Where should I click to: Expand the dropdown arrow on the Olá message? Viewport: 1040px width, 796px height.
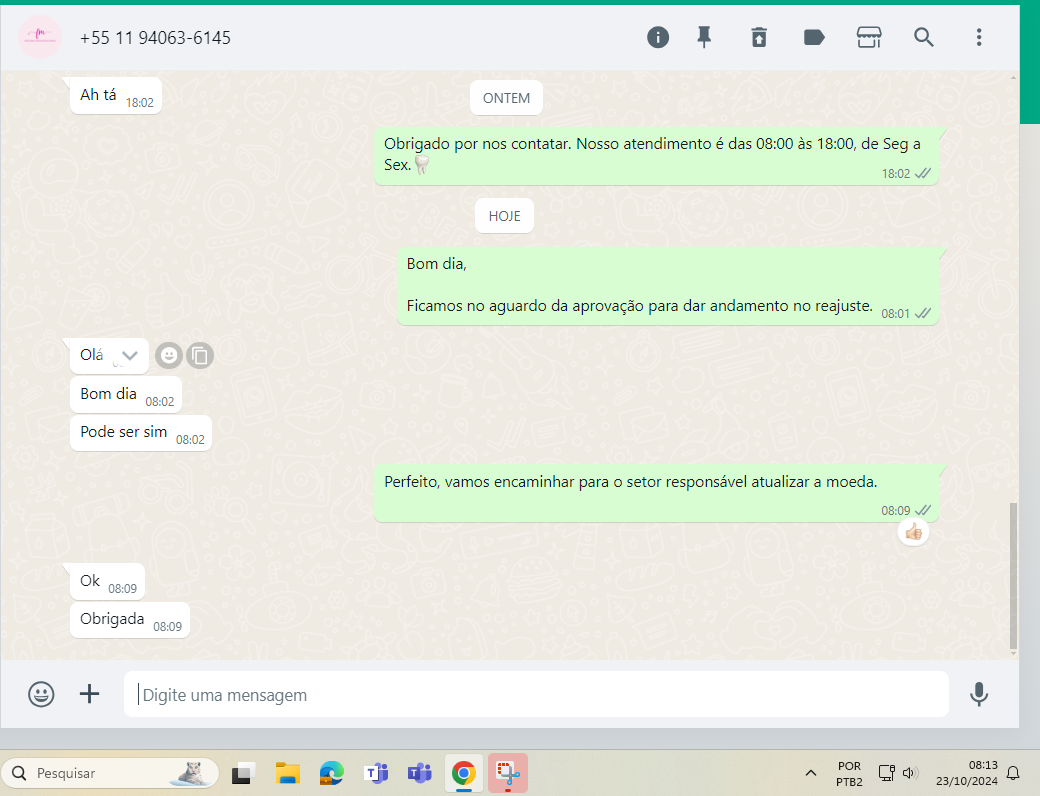pos(130,356)
